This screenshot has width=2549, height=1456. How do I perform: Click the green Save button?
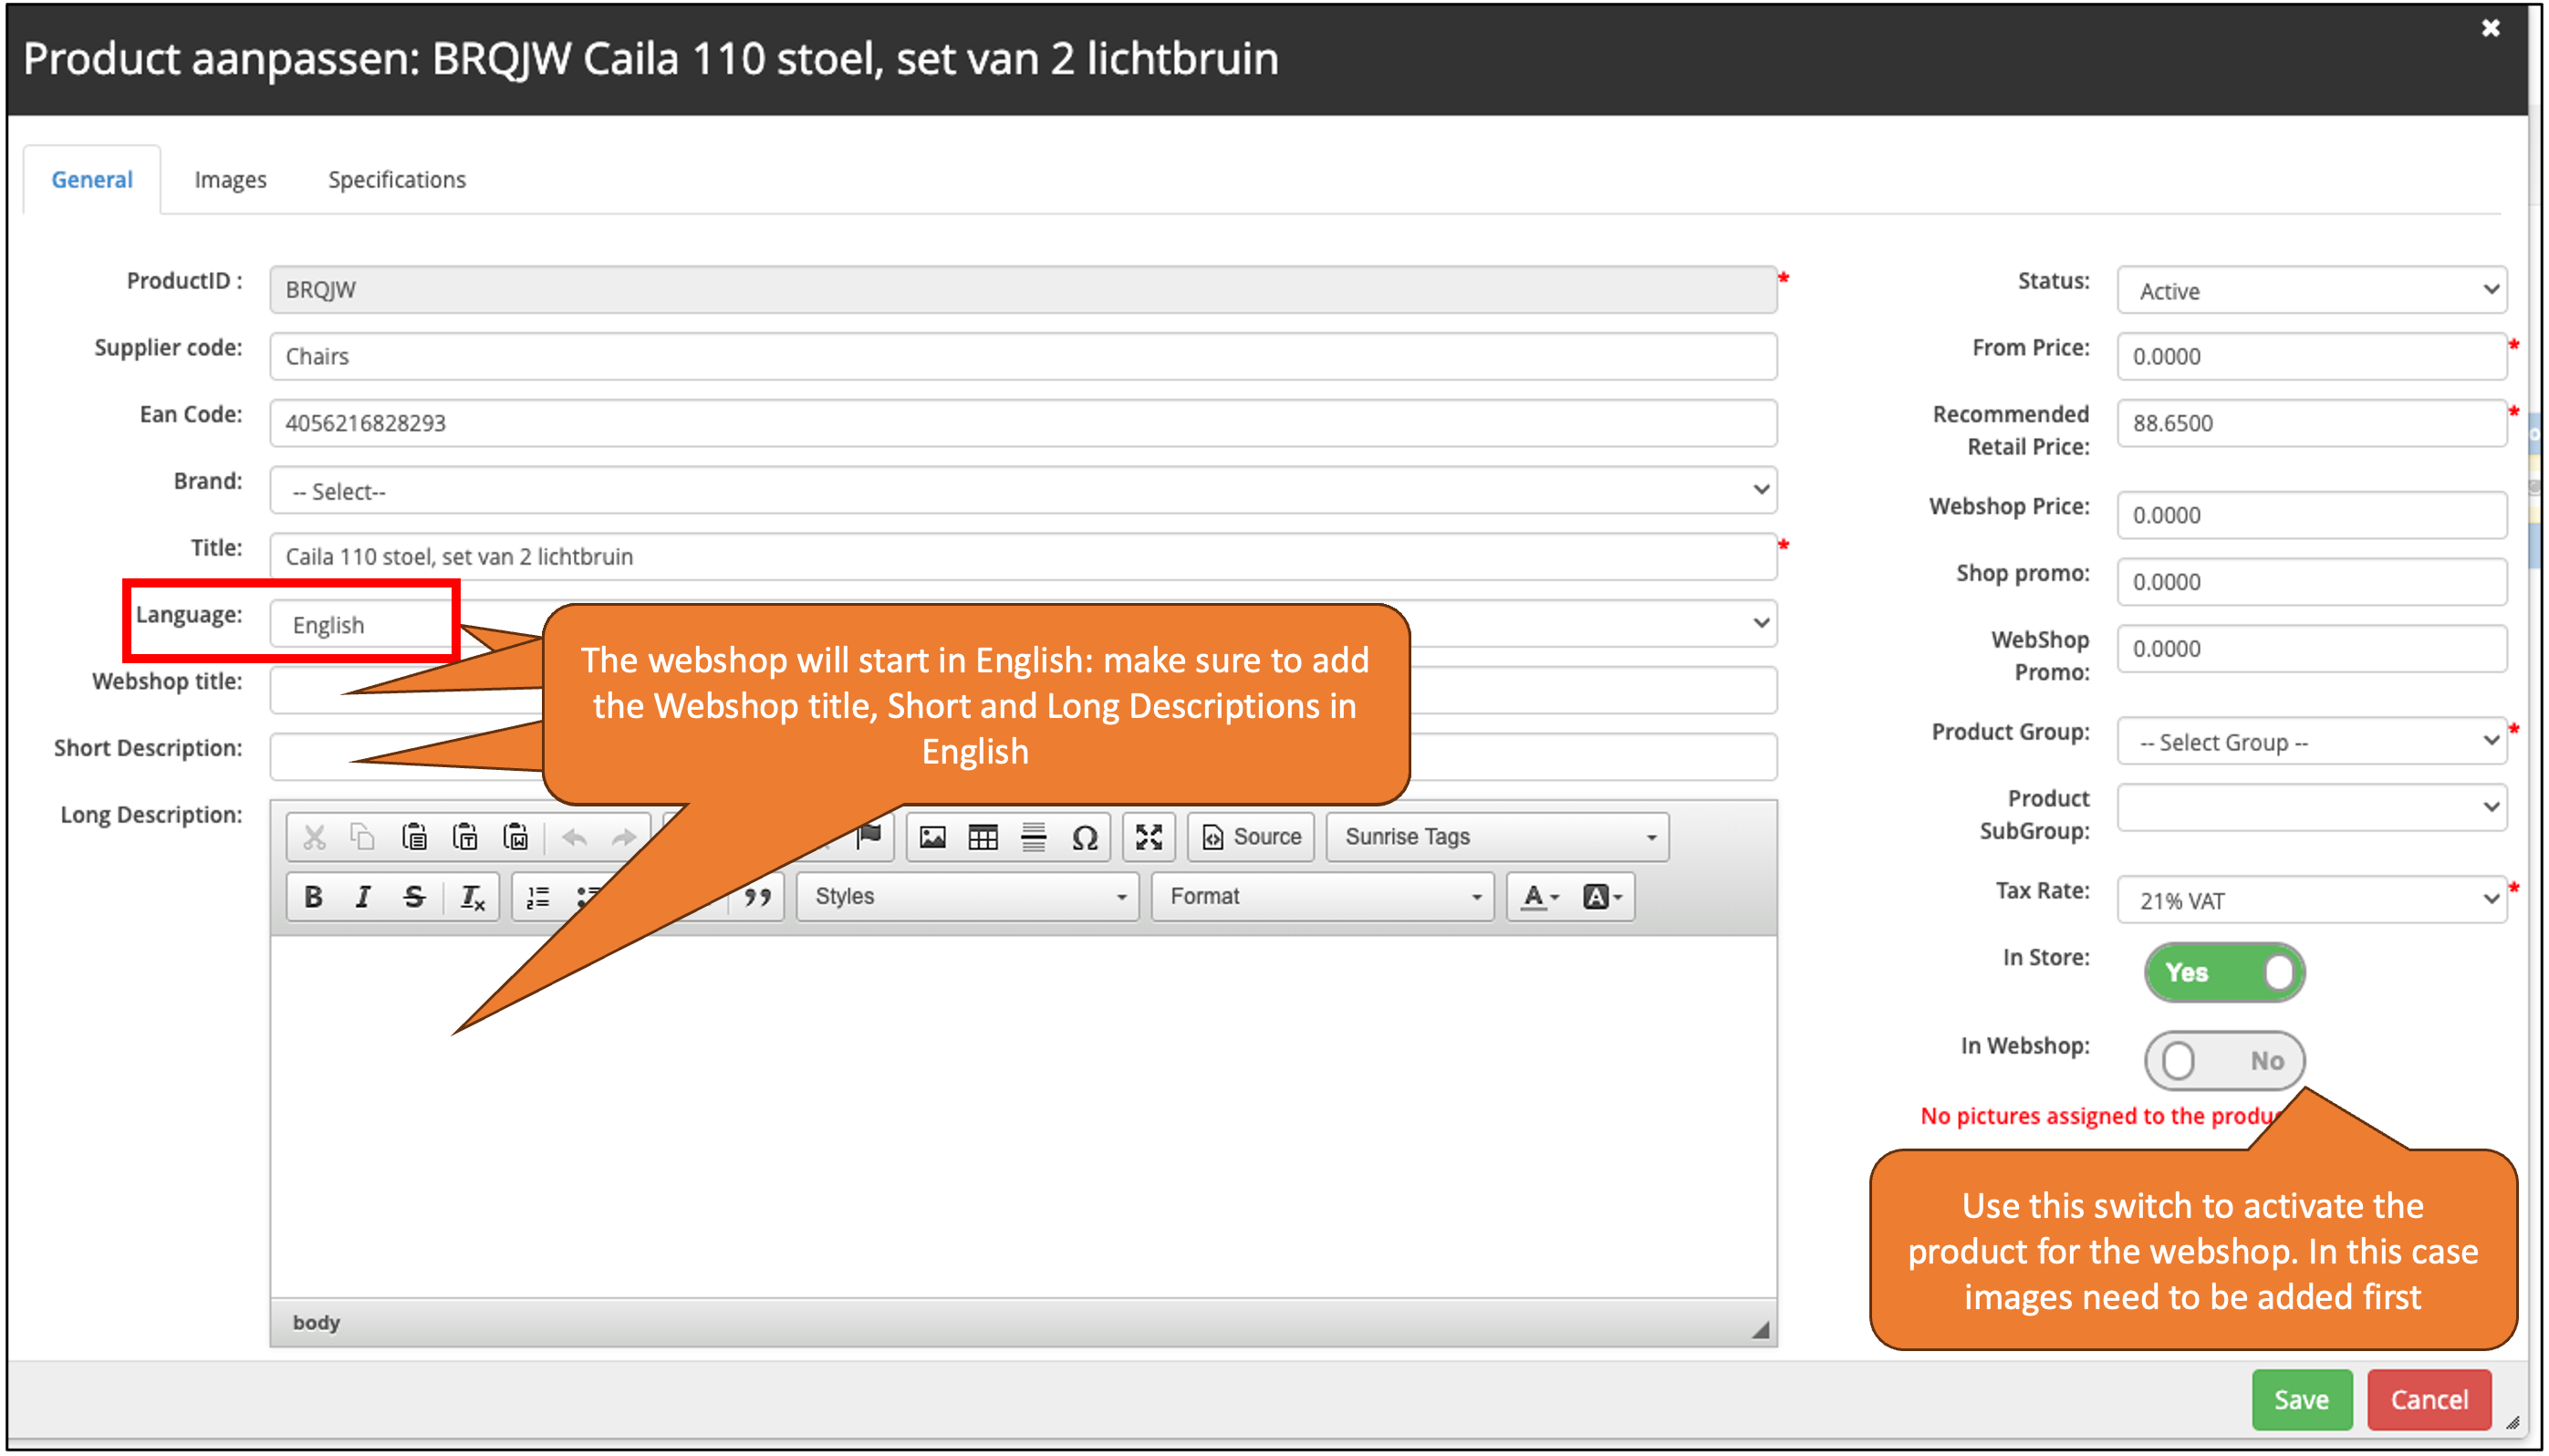[2300, 1399]
